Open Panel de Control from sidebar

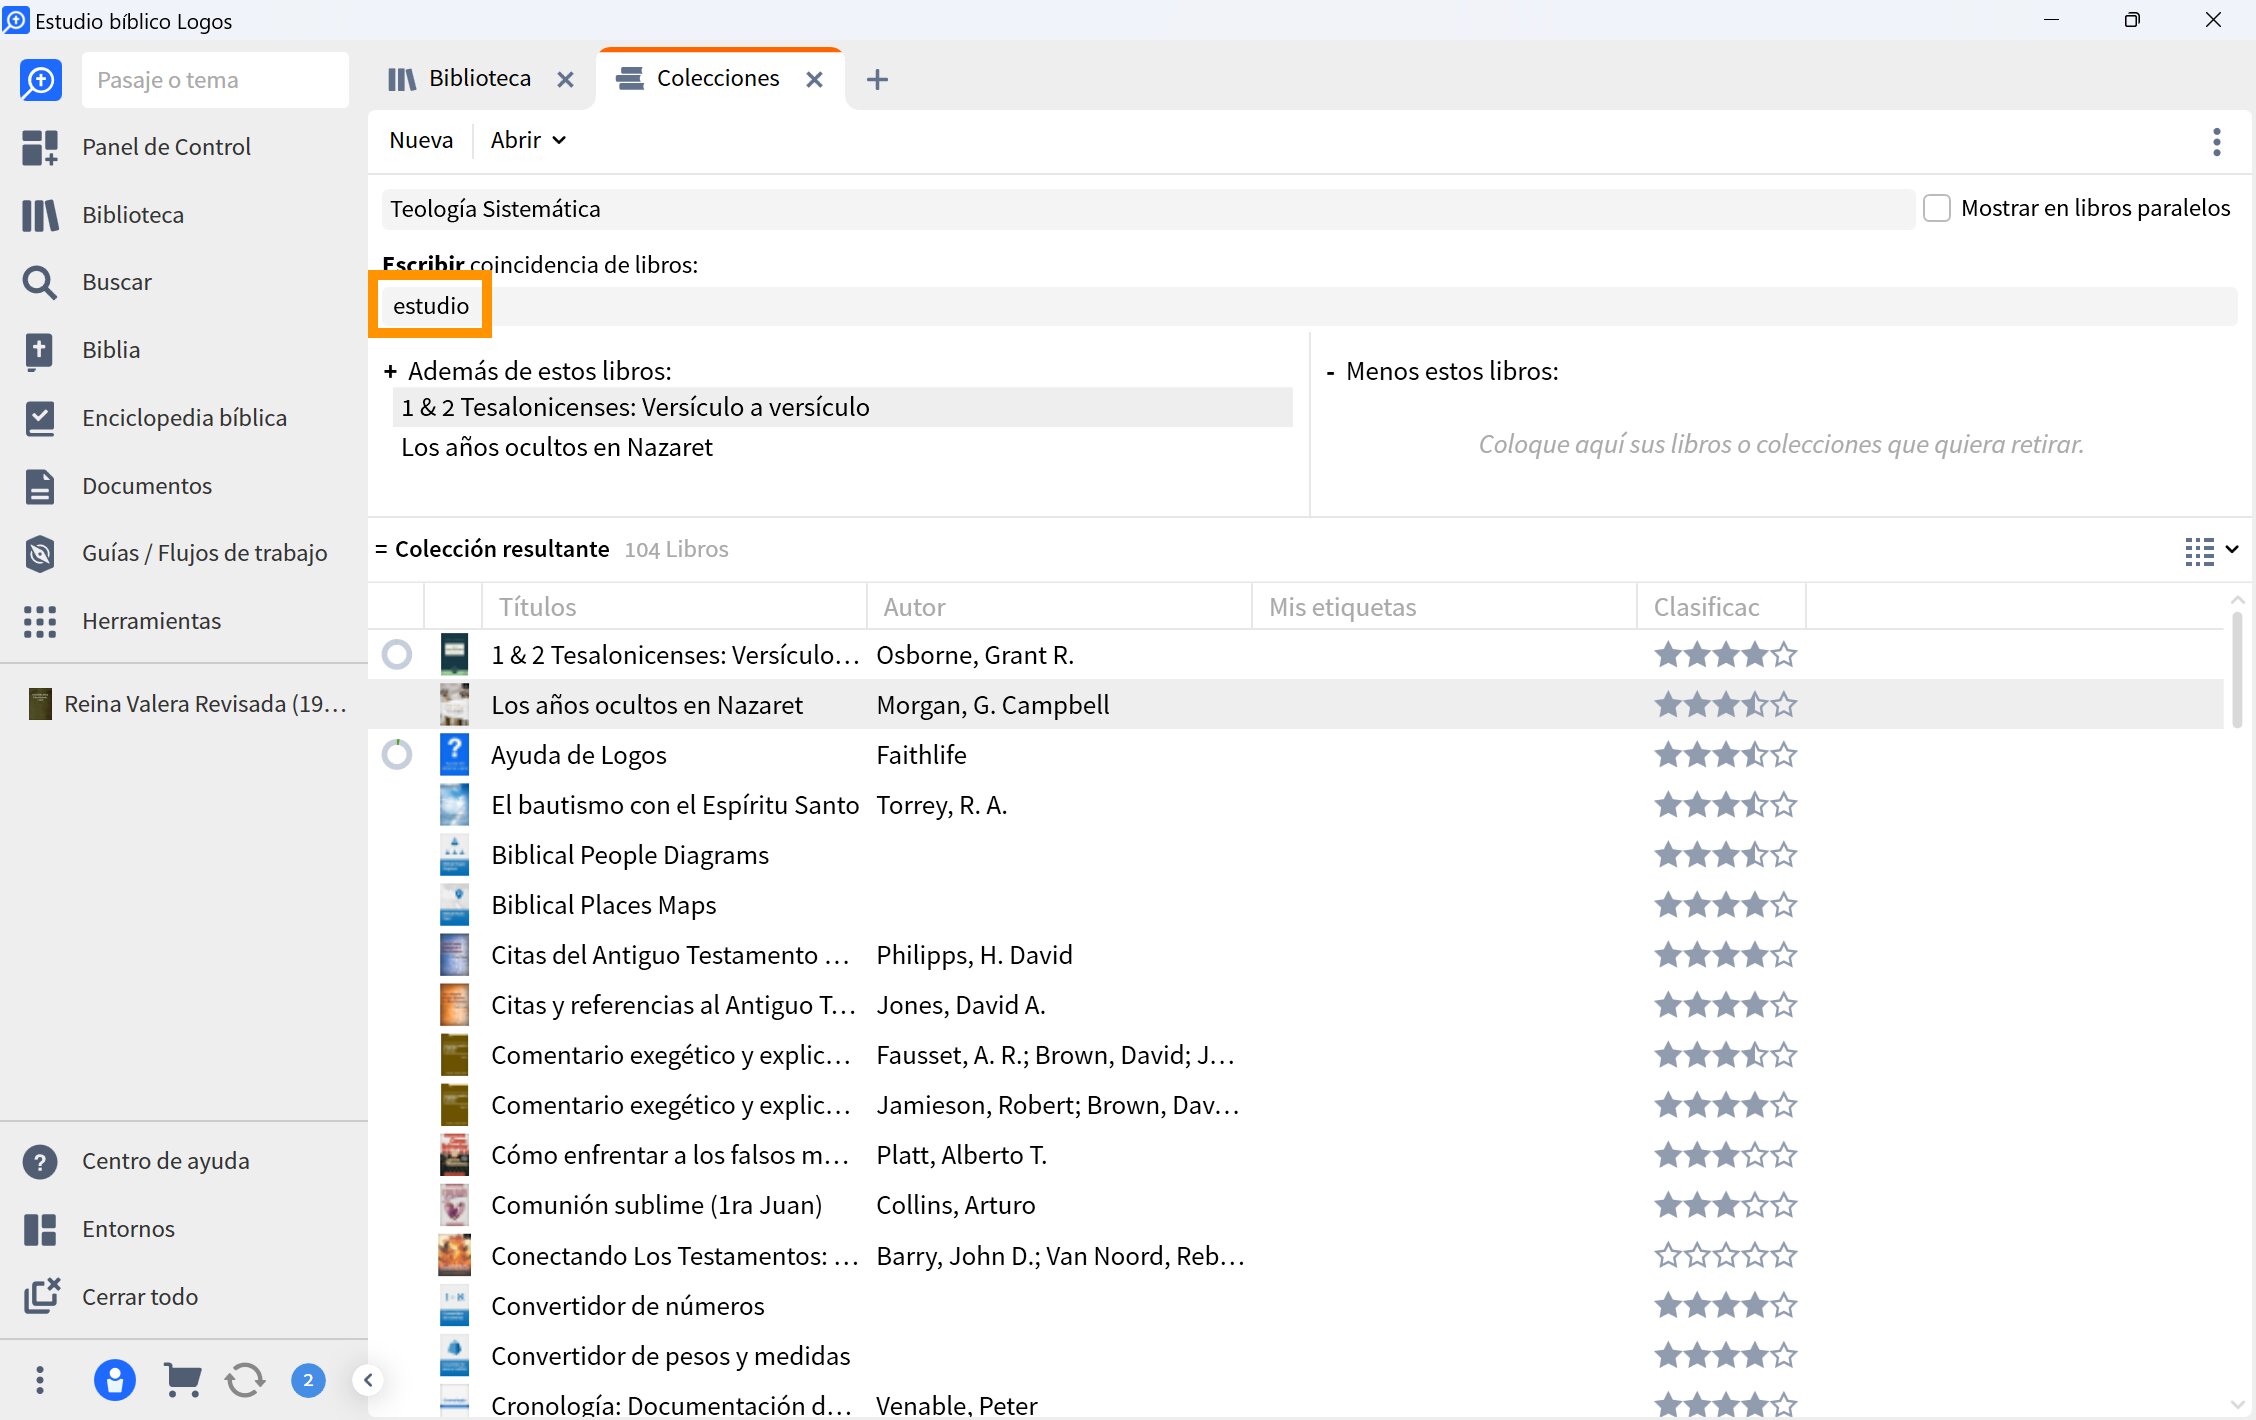click(x=166, y=147)
